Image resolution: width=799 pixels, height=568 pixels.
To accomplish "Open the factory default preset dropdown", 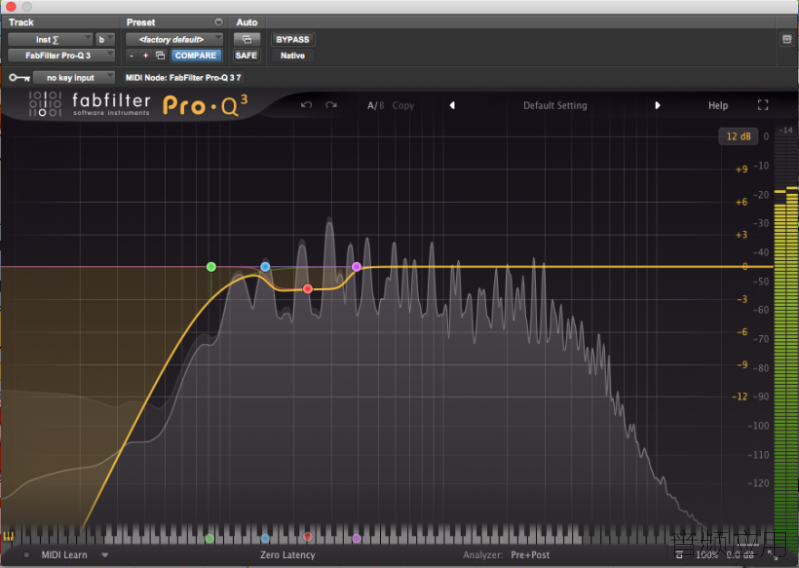I will (174, 39).
